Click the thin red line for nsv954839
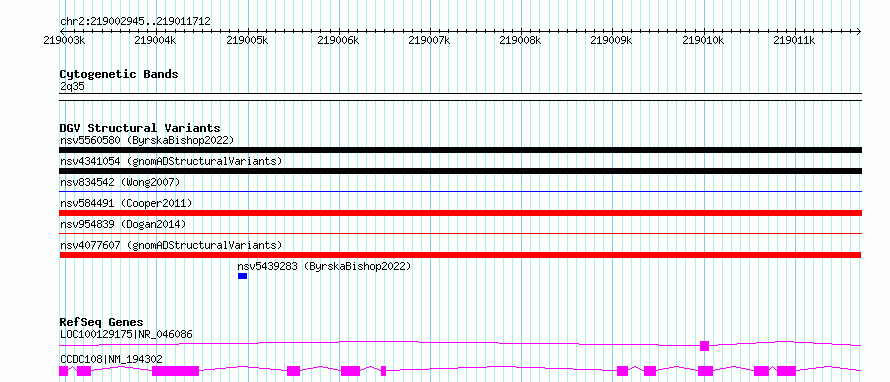The image size is (890, 382). (460, 233)
